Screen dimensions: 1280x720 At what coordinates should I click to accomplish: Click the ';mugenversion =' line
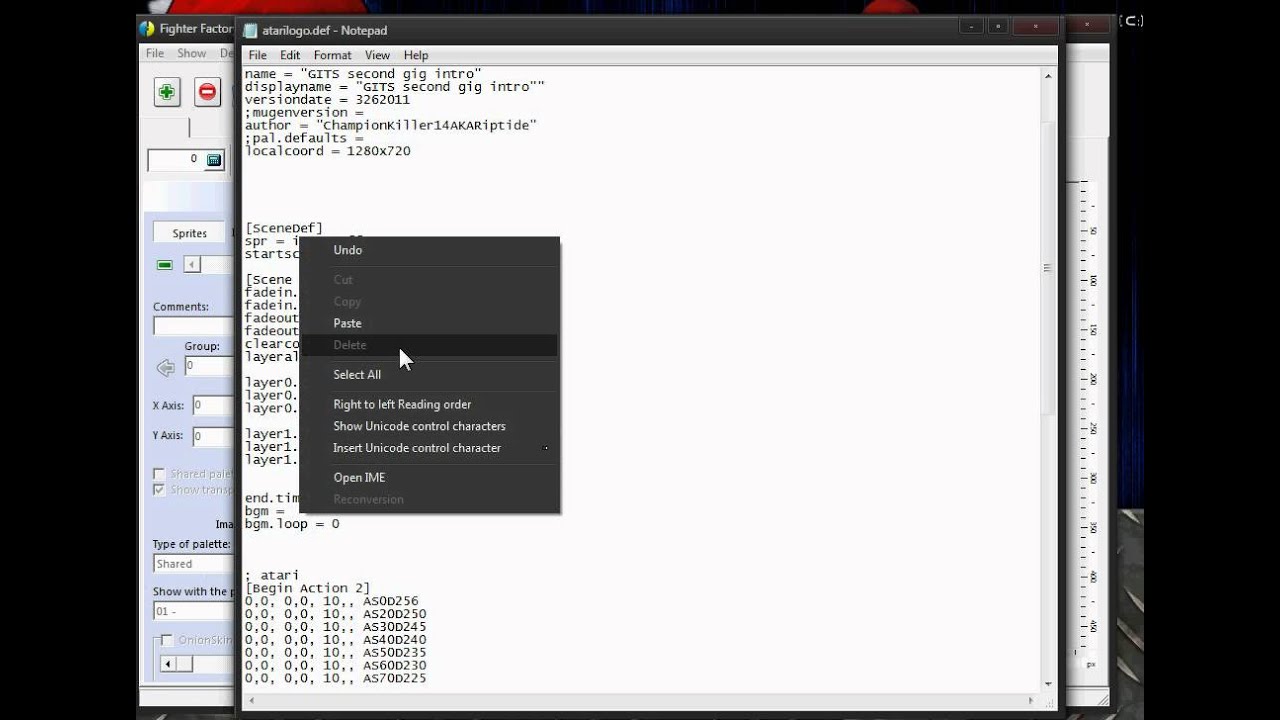click(304, 113)
